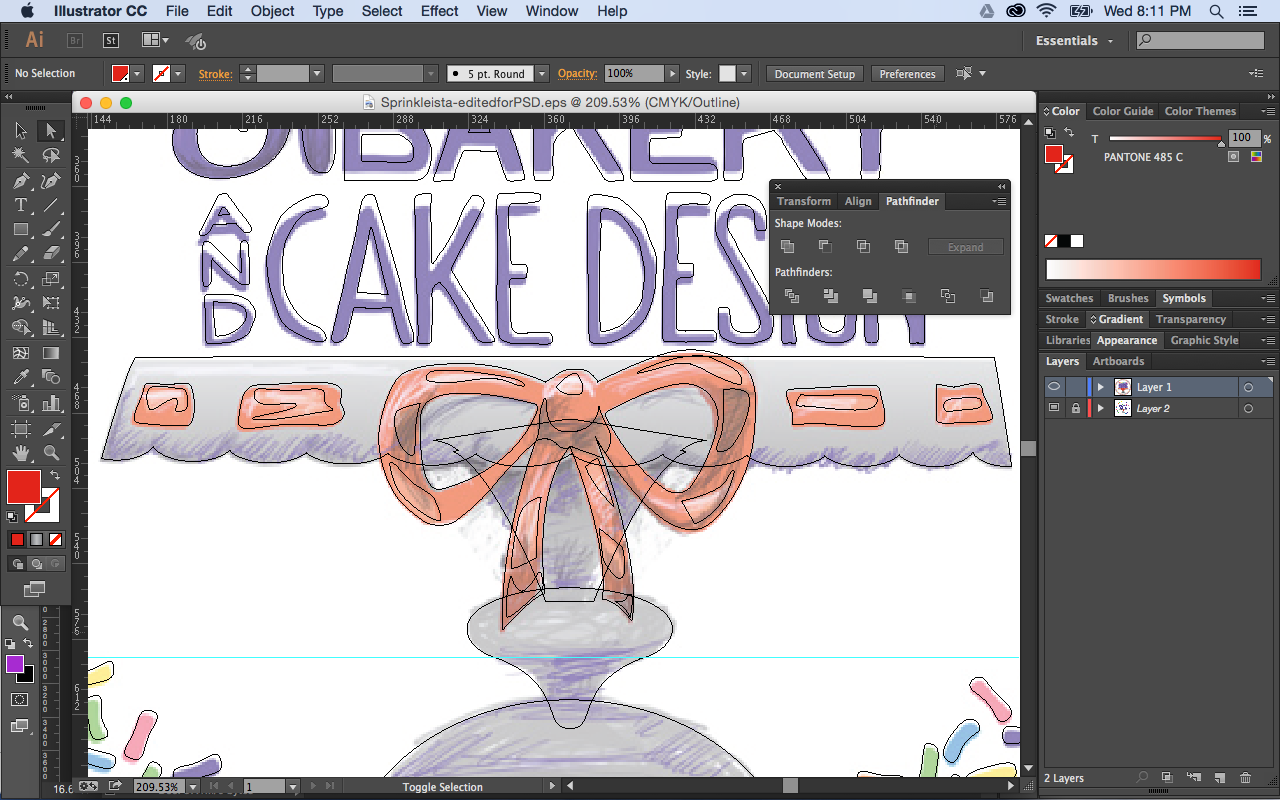Set fill mode to Color button
Image resolution: width=1280 pixels, height=800 pixels.
point(17,539)
